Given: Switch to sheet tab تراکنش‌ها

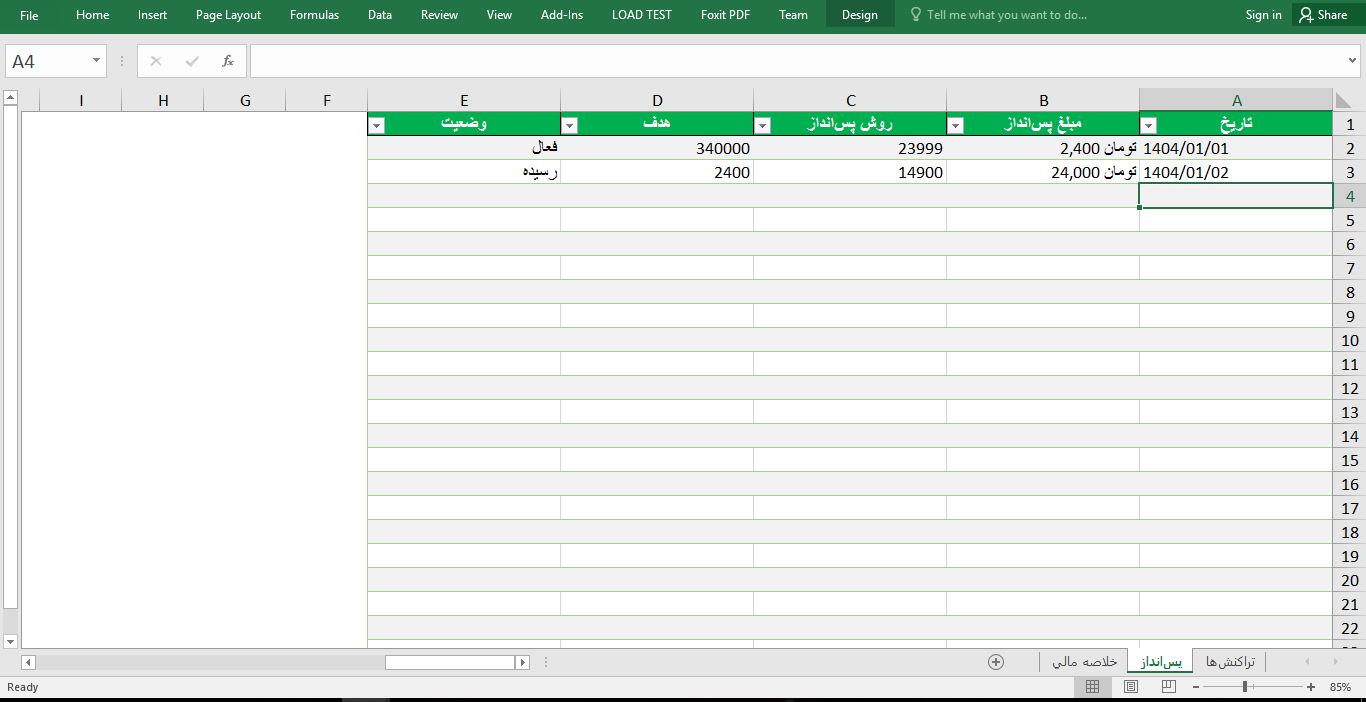Looking at the screenshot, I should pos(1230,662).
